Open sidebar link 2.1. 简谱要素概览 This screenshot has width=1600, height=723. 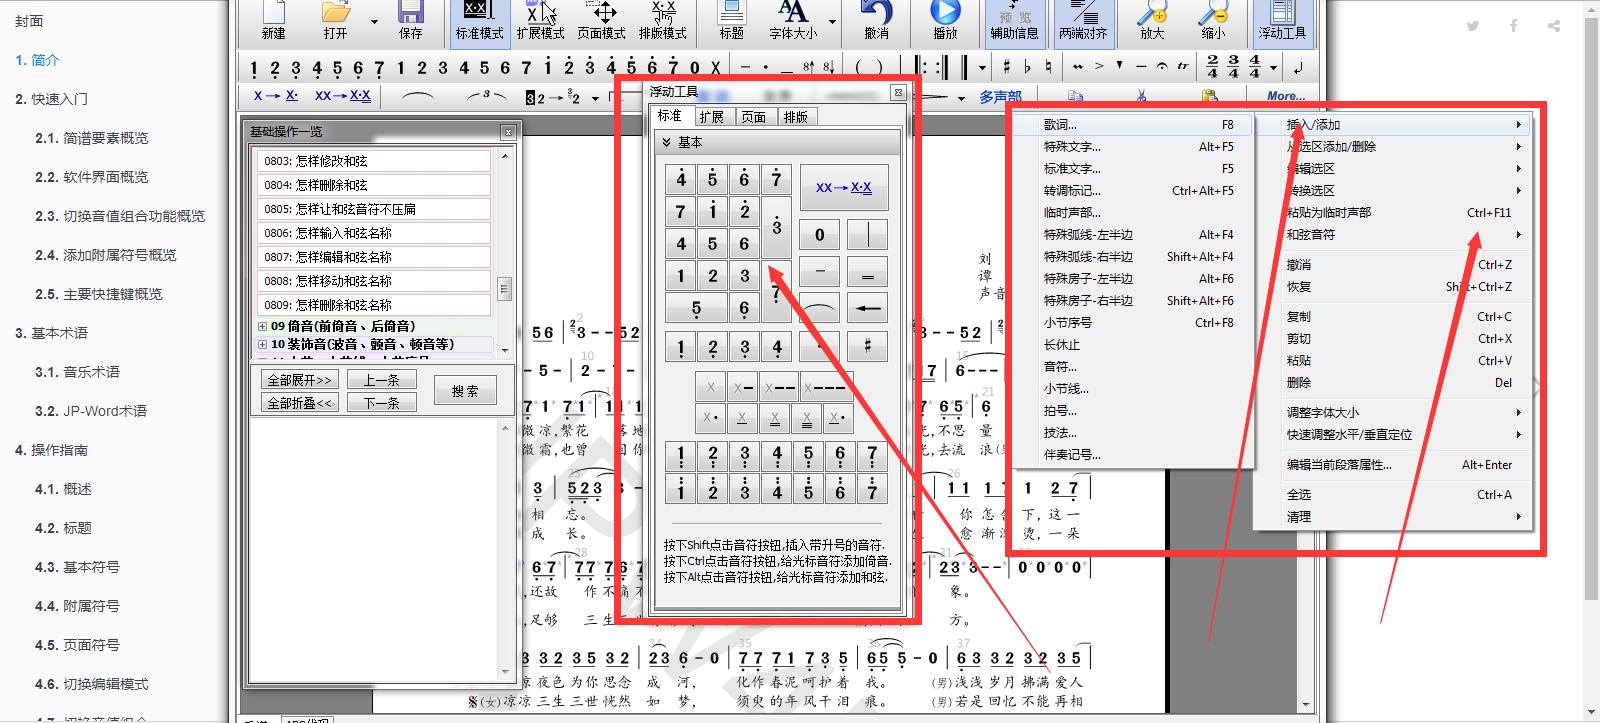91,138
